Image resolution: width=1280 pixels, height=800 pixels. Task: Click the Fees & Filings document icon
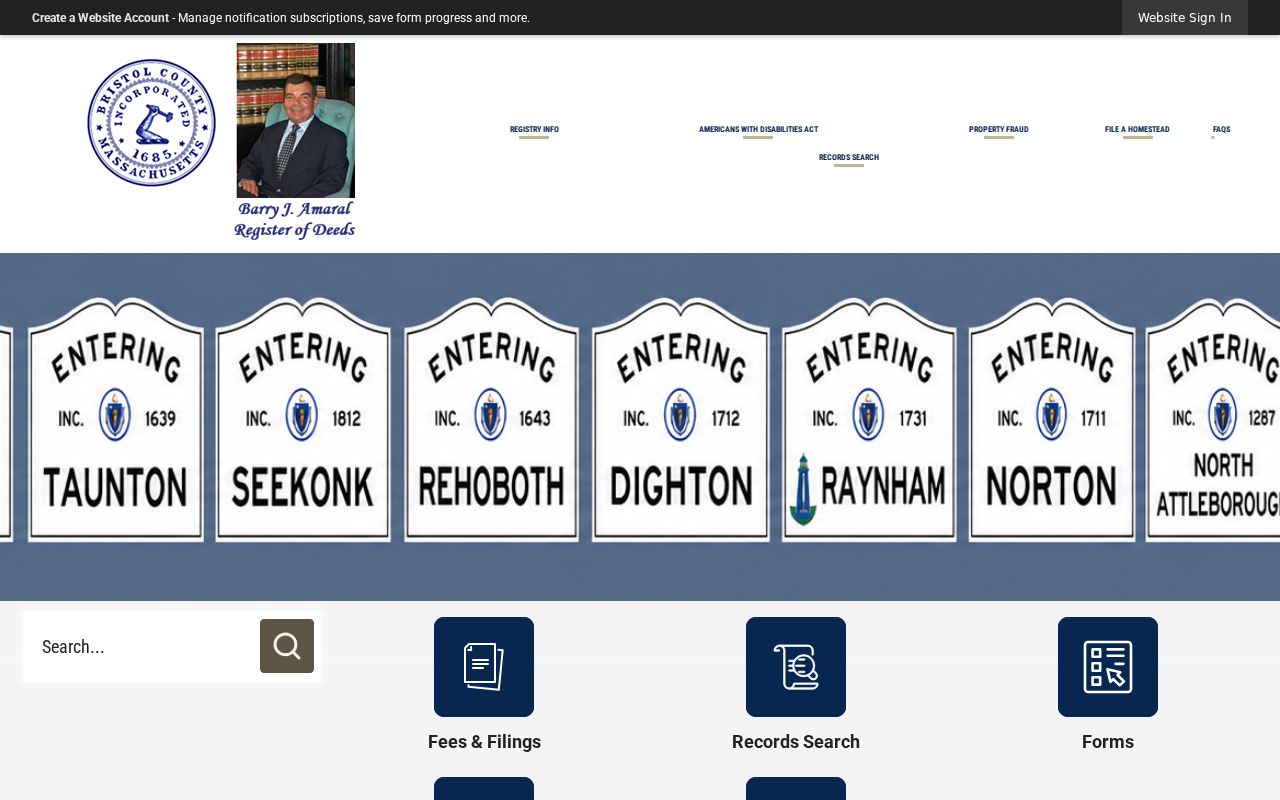pos(484,667)
